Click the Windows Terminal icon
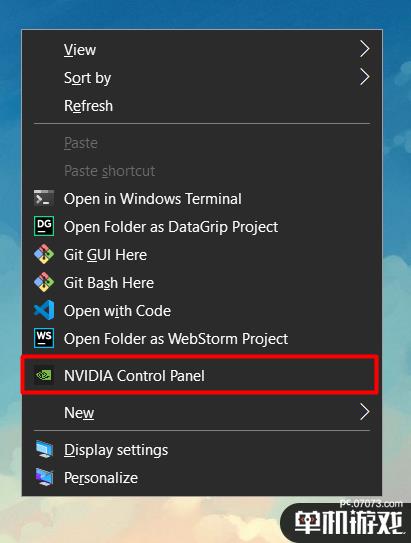411x543 pixels. 44,198
